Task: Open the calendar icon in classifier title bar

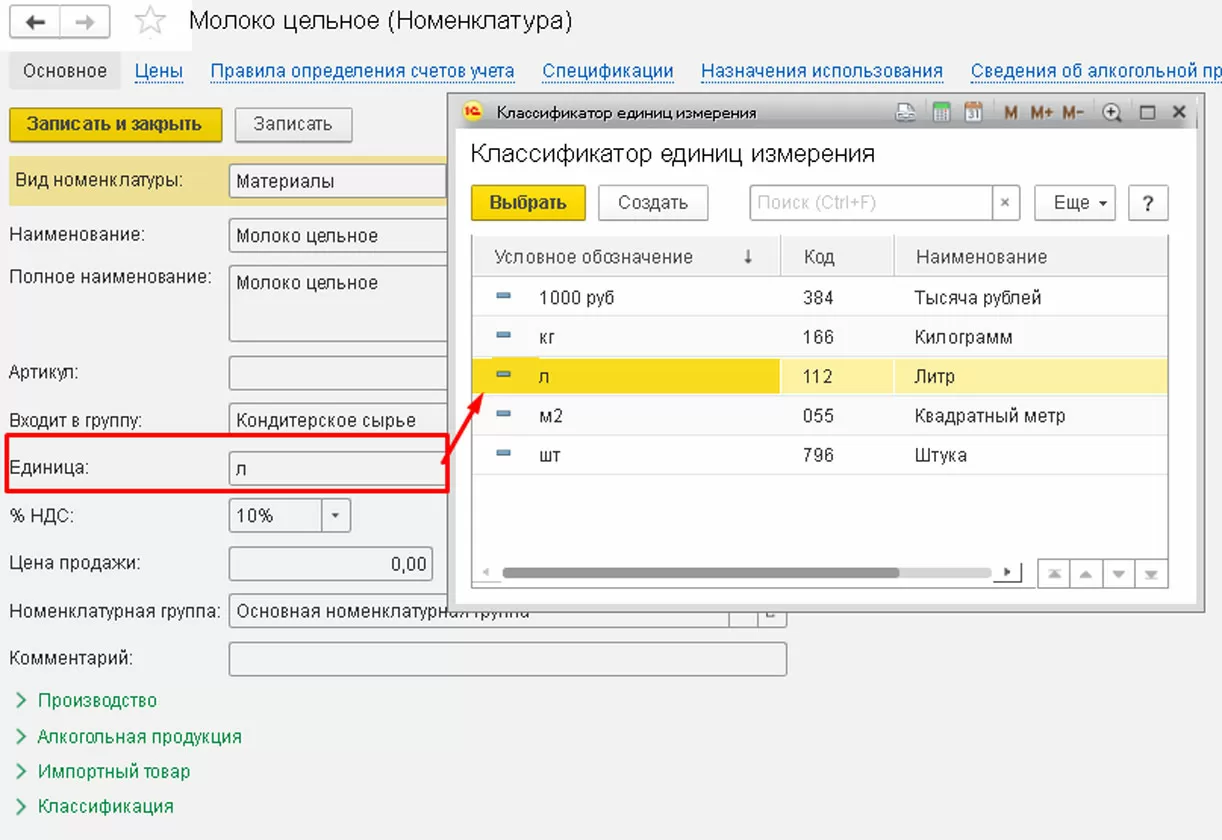Action: [972, 113]
